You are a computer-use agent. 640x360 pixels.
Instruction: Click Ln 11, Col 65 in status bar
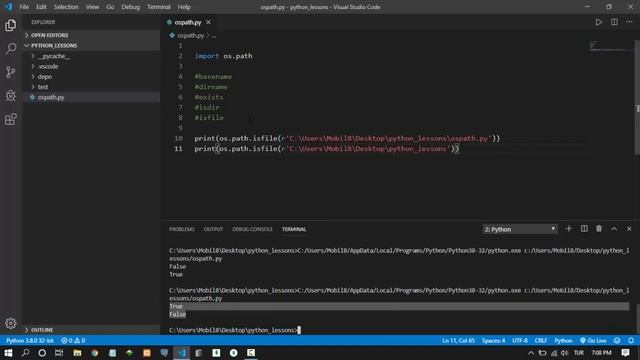pyautogui.click(x=458, y=340)
